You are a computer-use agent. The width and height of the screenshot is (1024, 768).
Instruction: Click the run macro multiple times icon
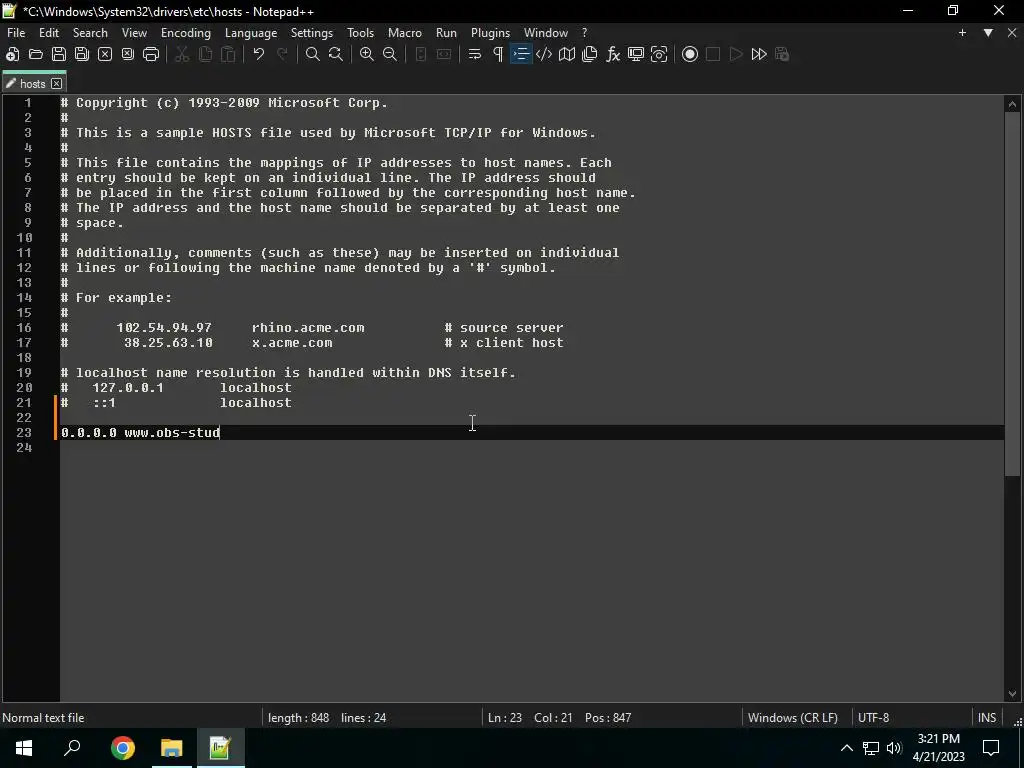pos(759,54)
